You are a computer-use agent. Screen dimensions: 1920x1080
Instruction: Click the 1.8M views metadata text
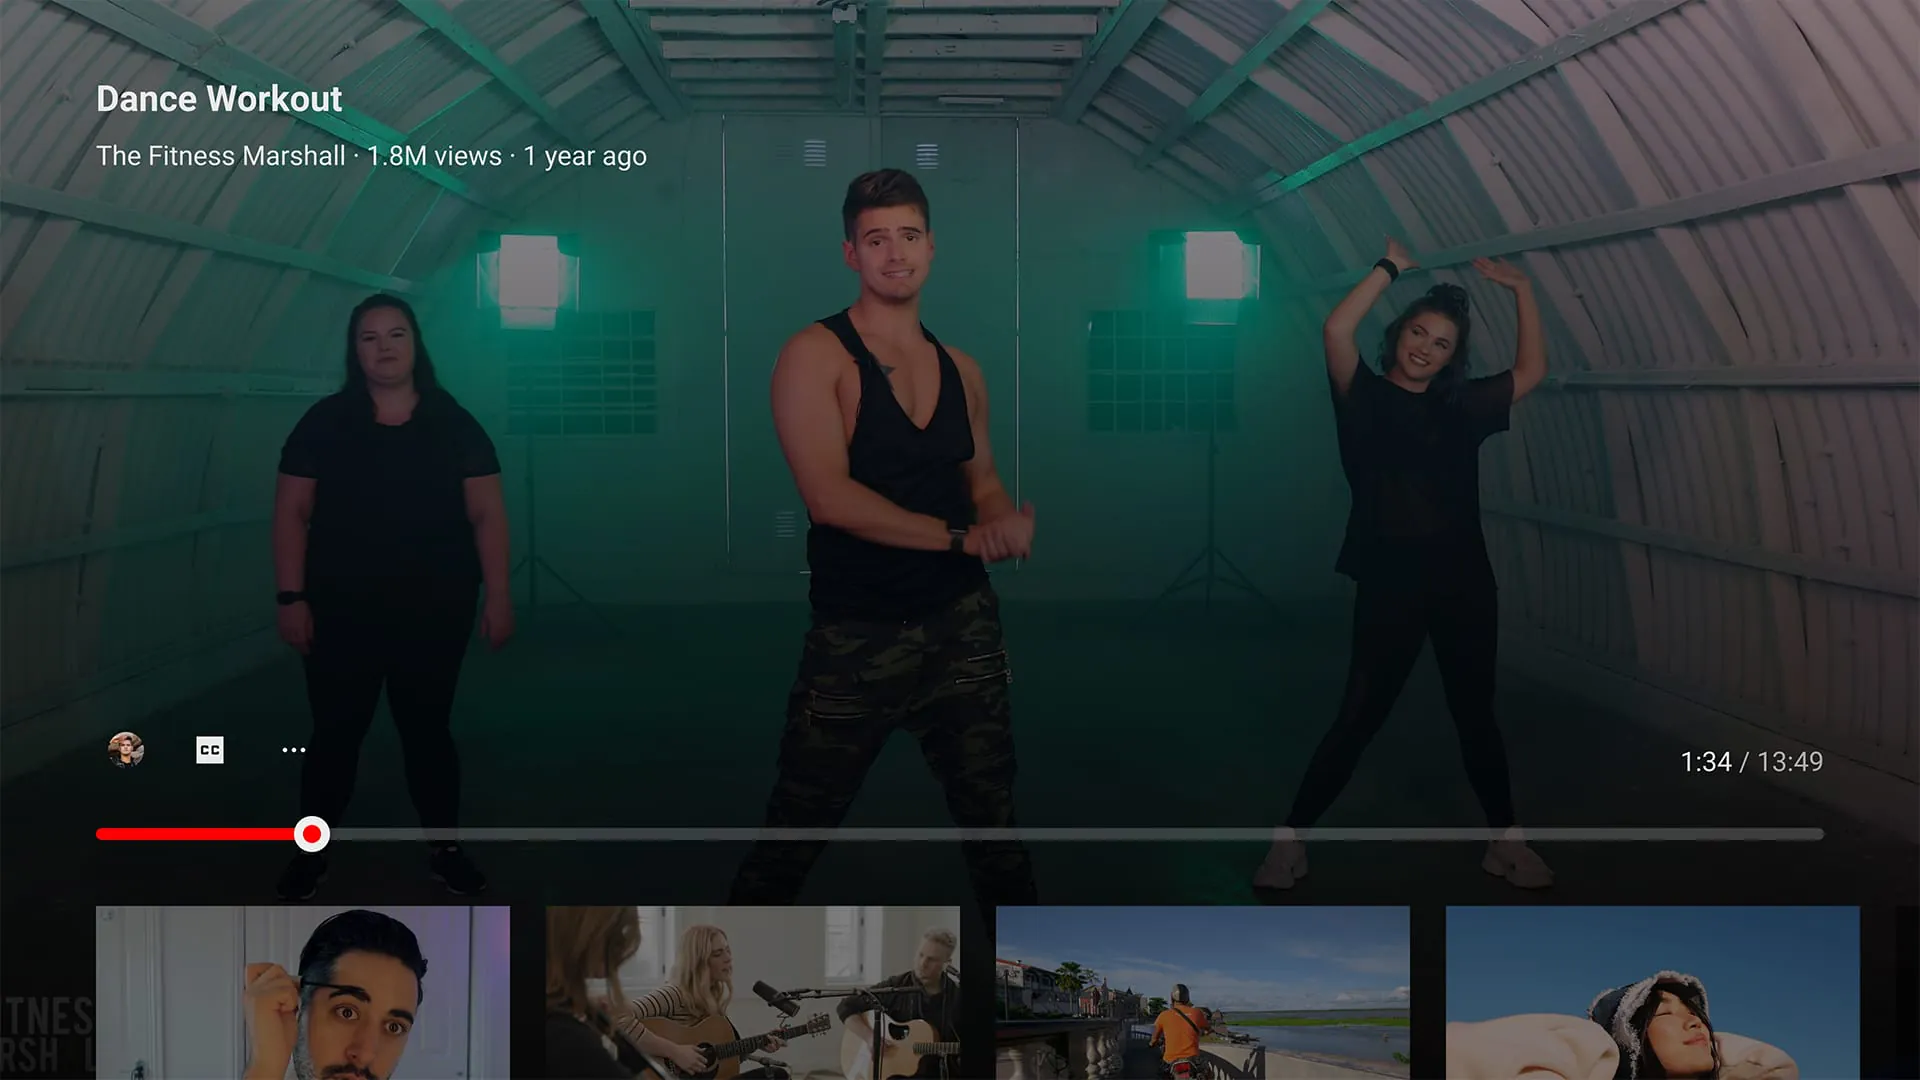pos(434,156)
